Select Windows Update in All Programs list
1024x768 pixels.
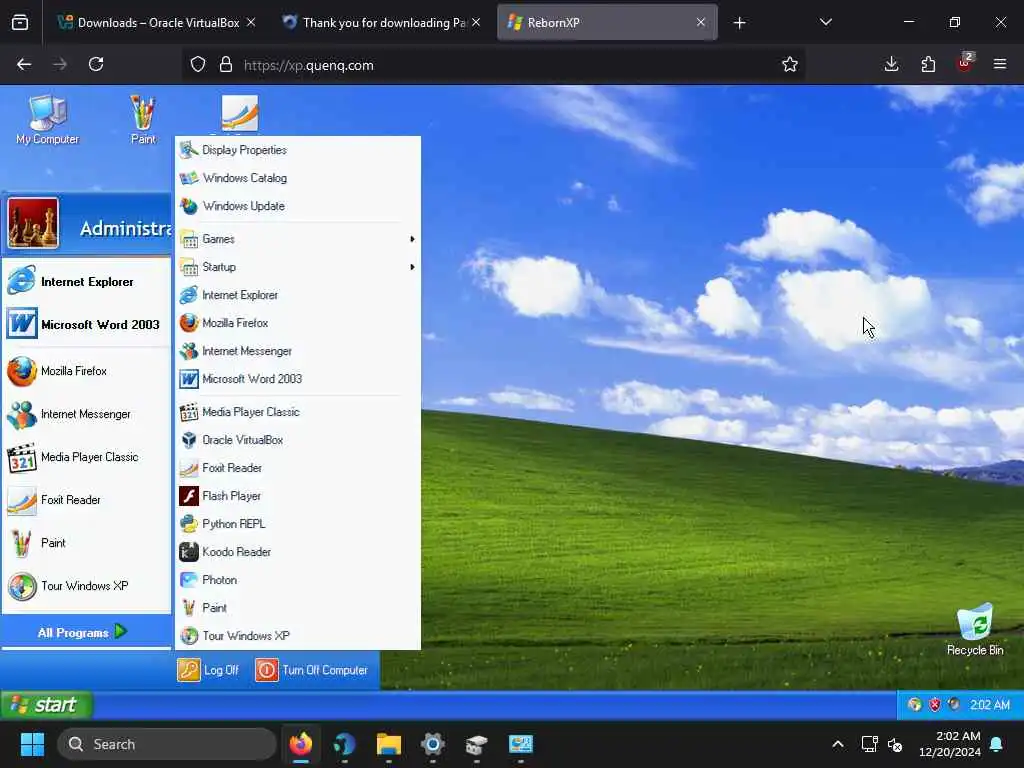coord(298,206)
